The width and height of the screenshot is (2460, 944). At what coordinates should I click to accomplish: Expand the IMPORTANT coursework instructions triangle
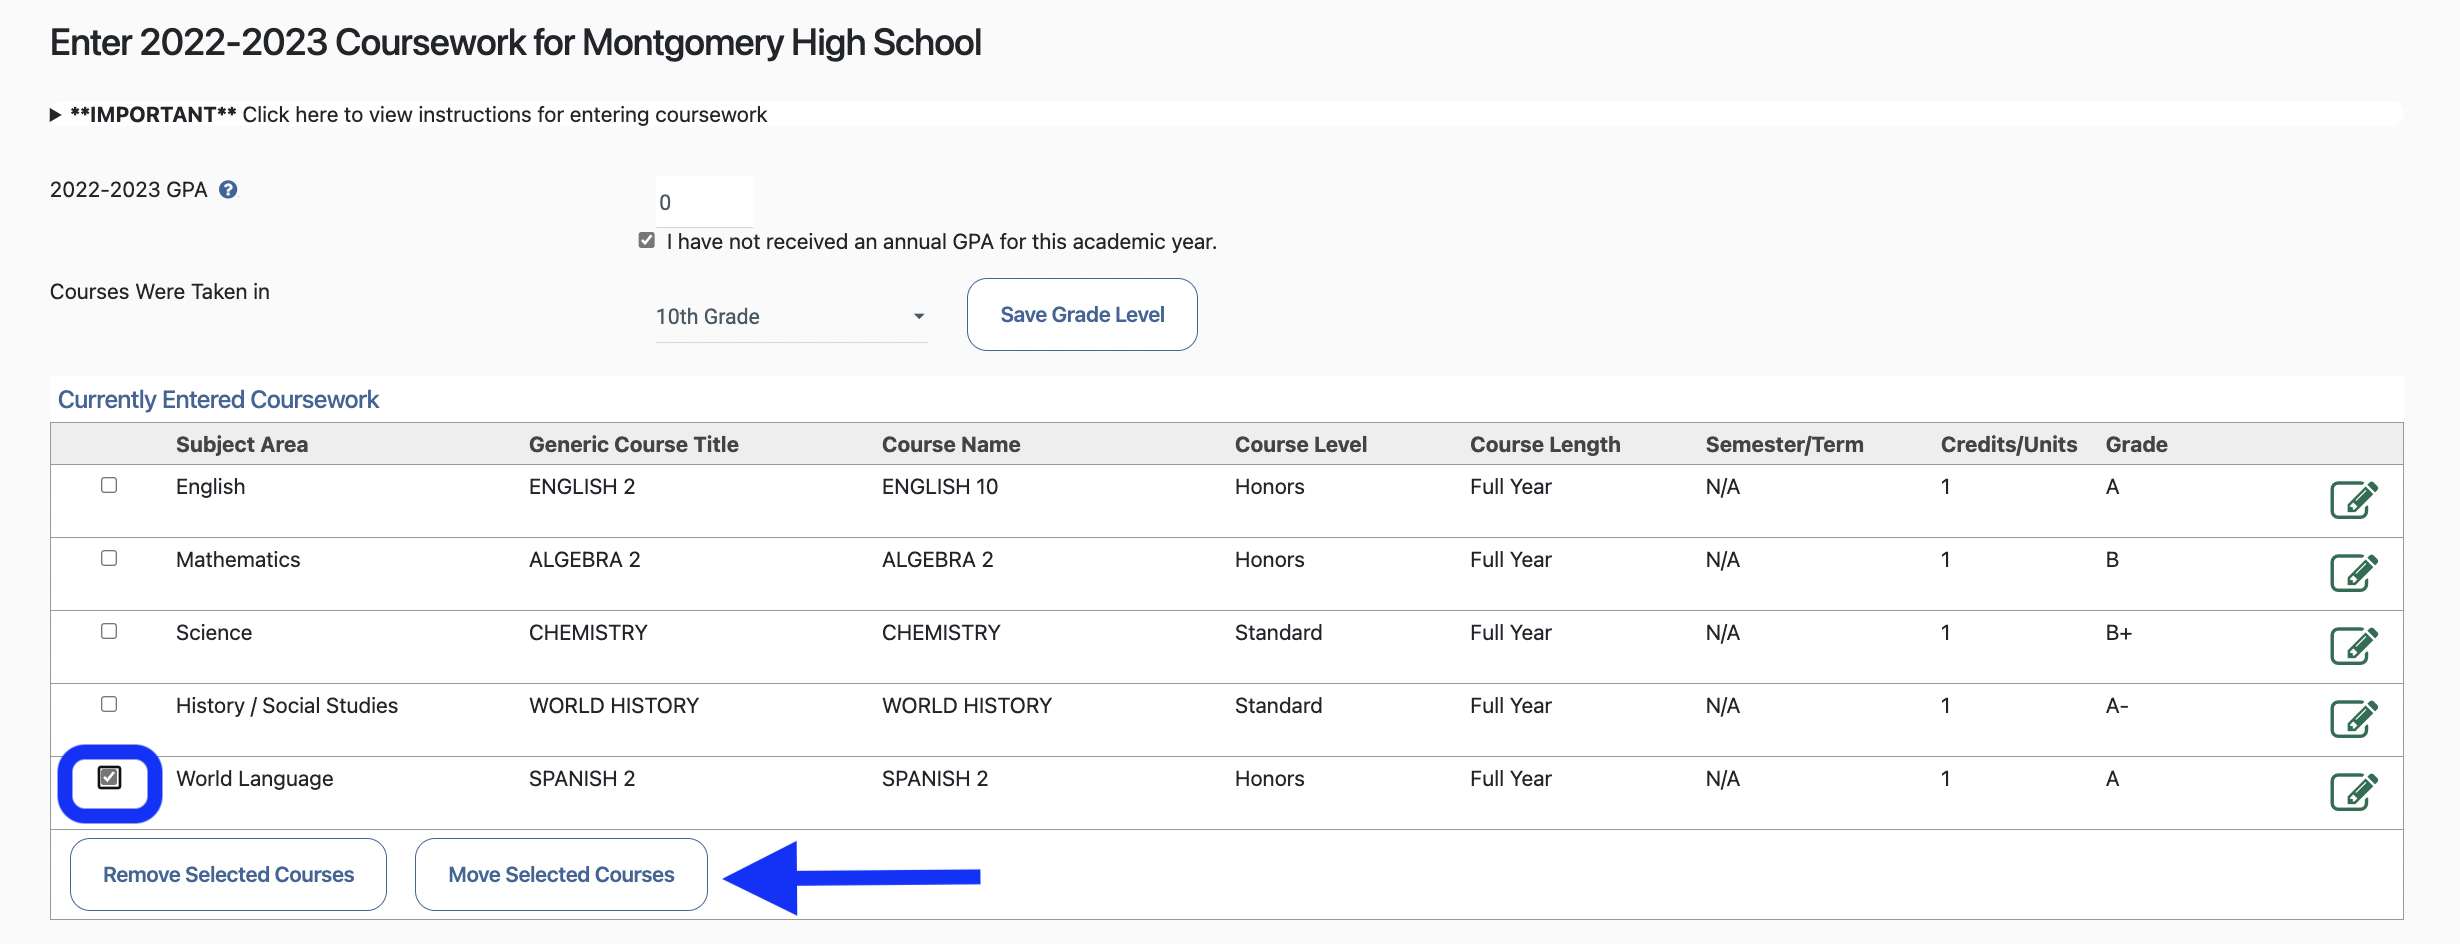point(56,115)
